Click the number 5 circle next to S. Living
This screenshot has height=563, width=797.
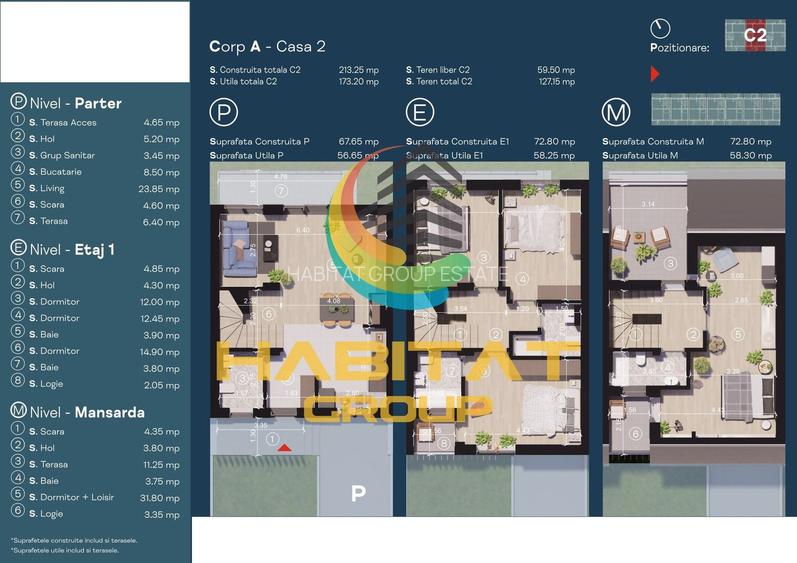coord(17,188)
